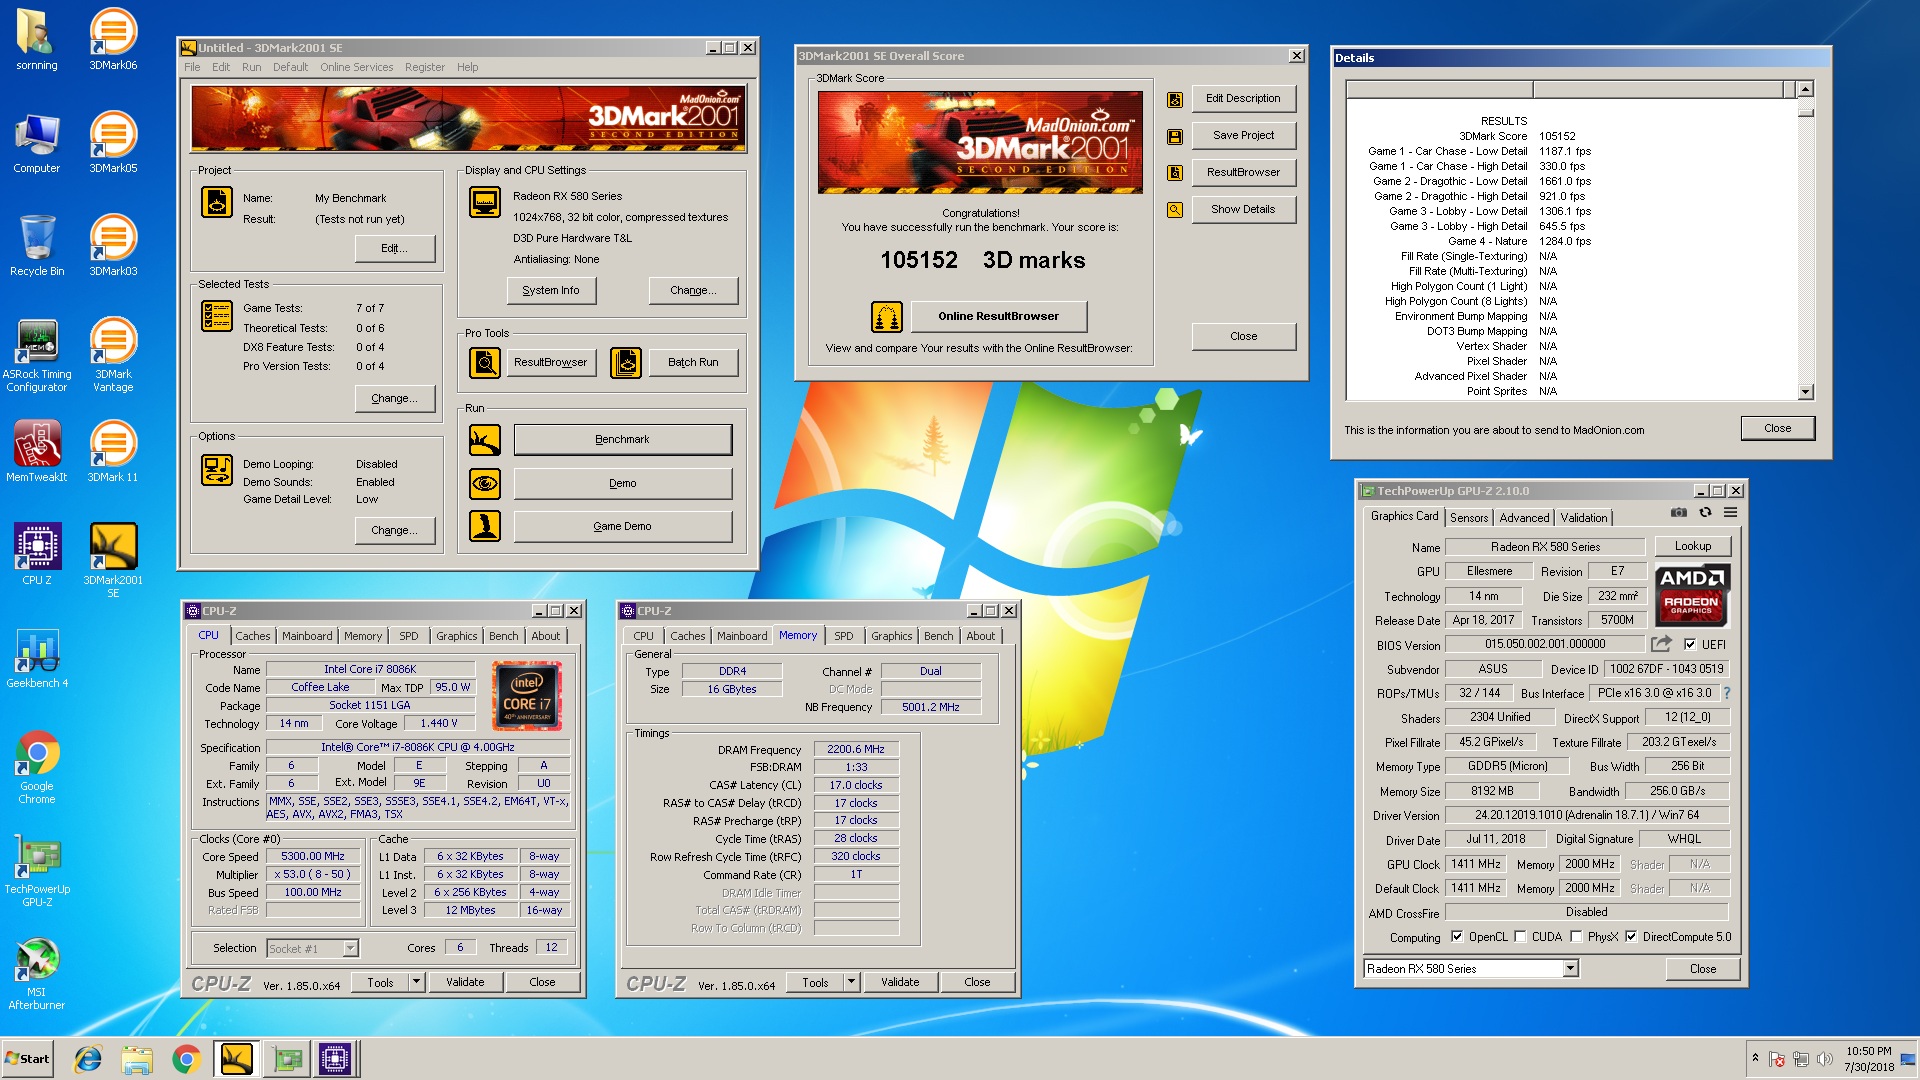Toggle the UEFI checkbox in GPU-Z

point(1690,644)
